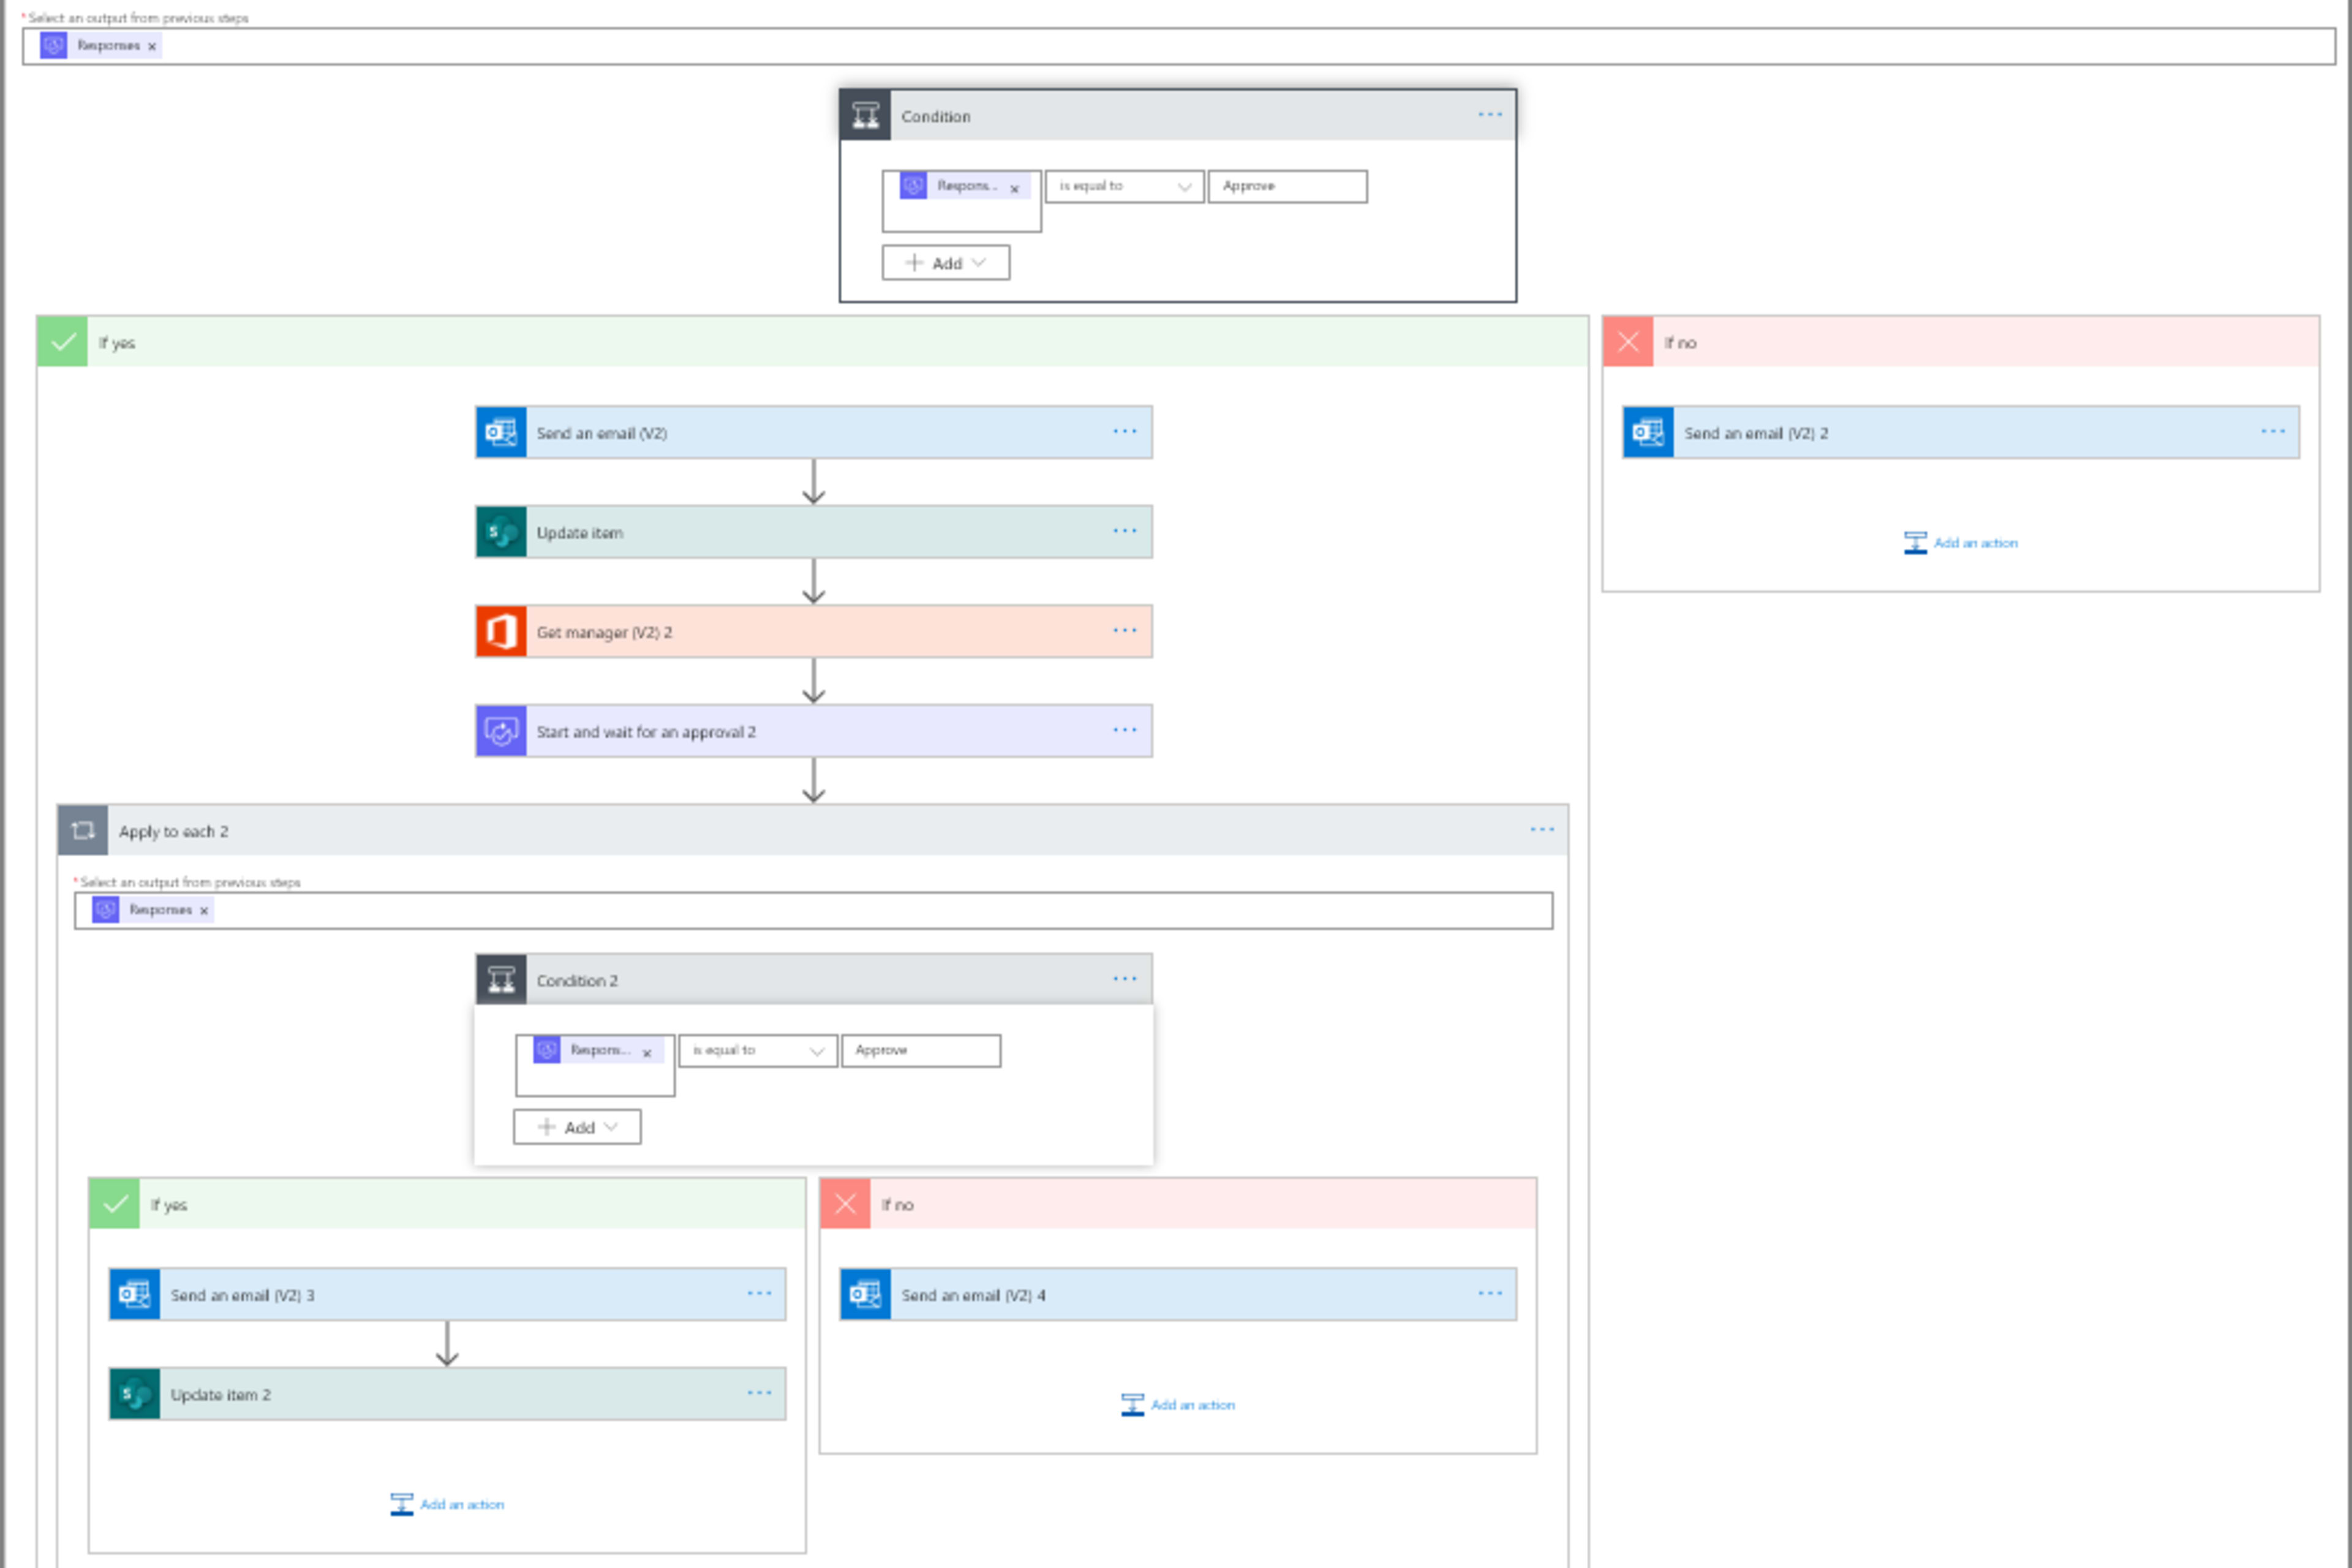Remove the Responses token from the top output field

(152, 46)
